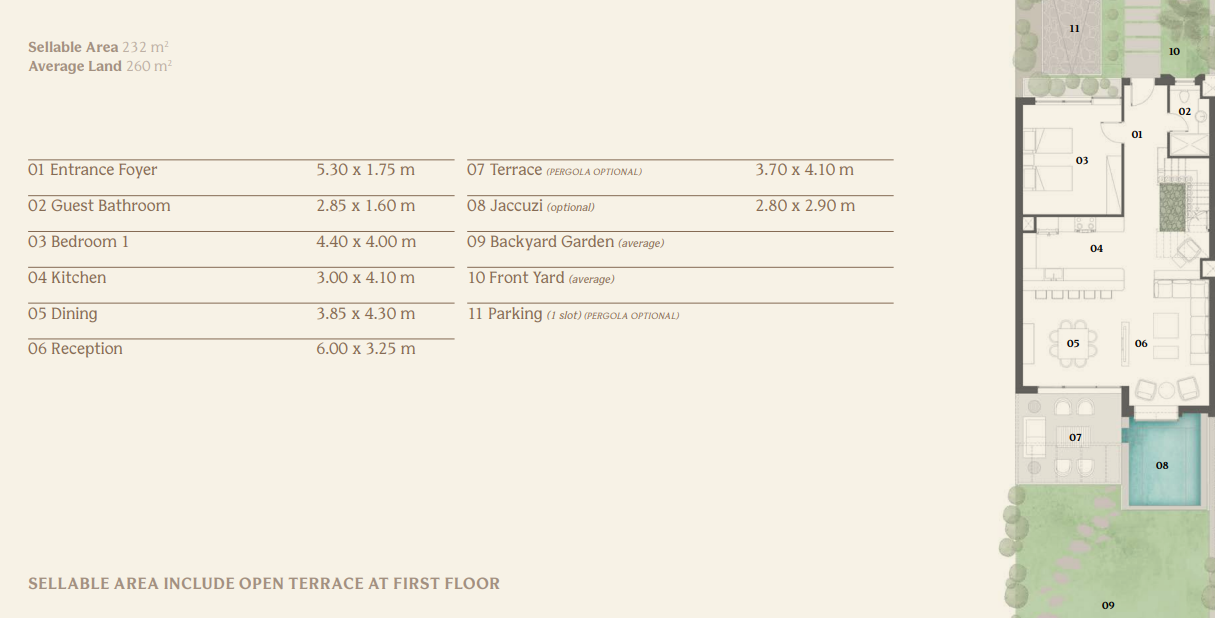Click the 6.00 x 3.25 m Reception dimension

click(365, 349)
